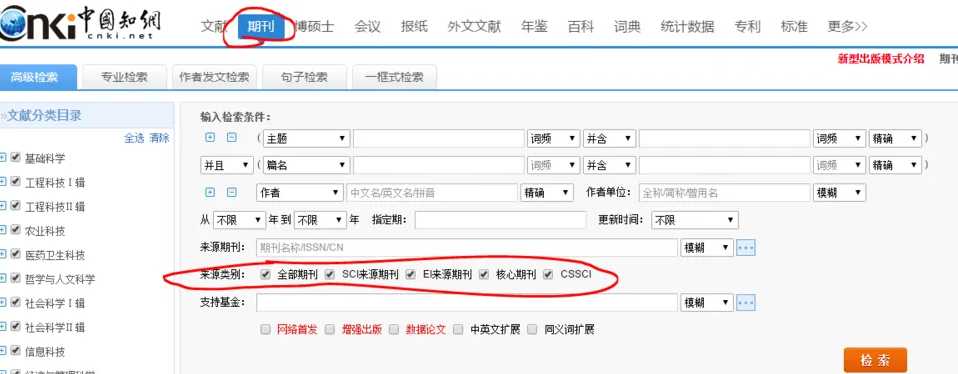Screen dimensions: 958x374
Task: Select the 句子检索 tab
Action: point(304,77)
